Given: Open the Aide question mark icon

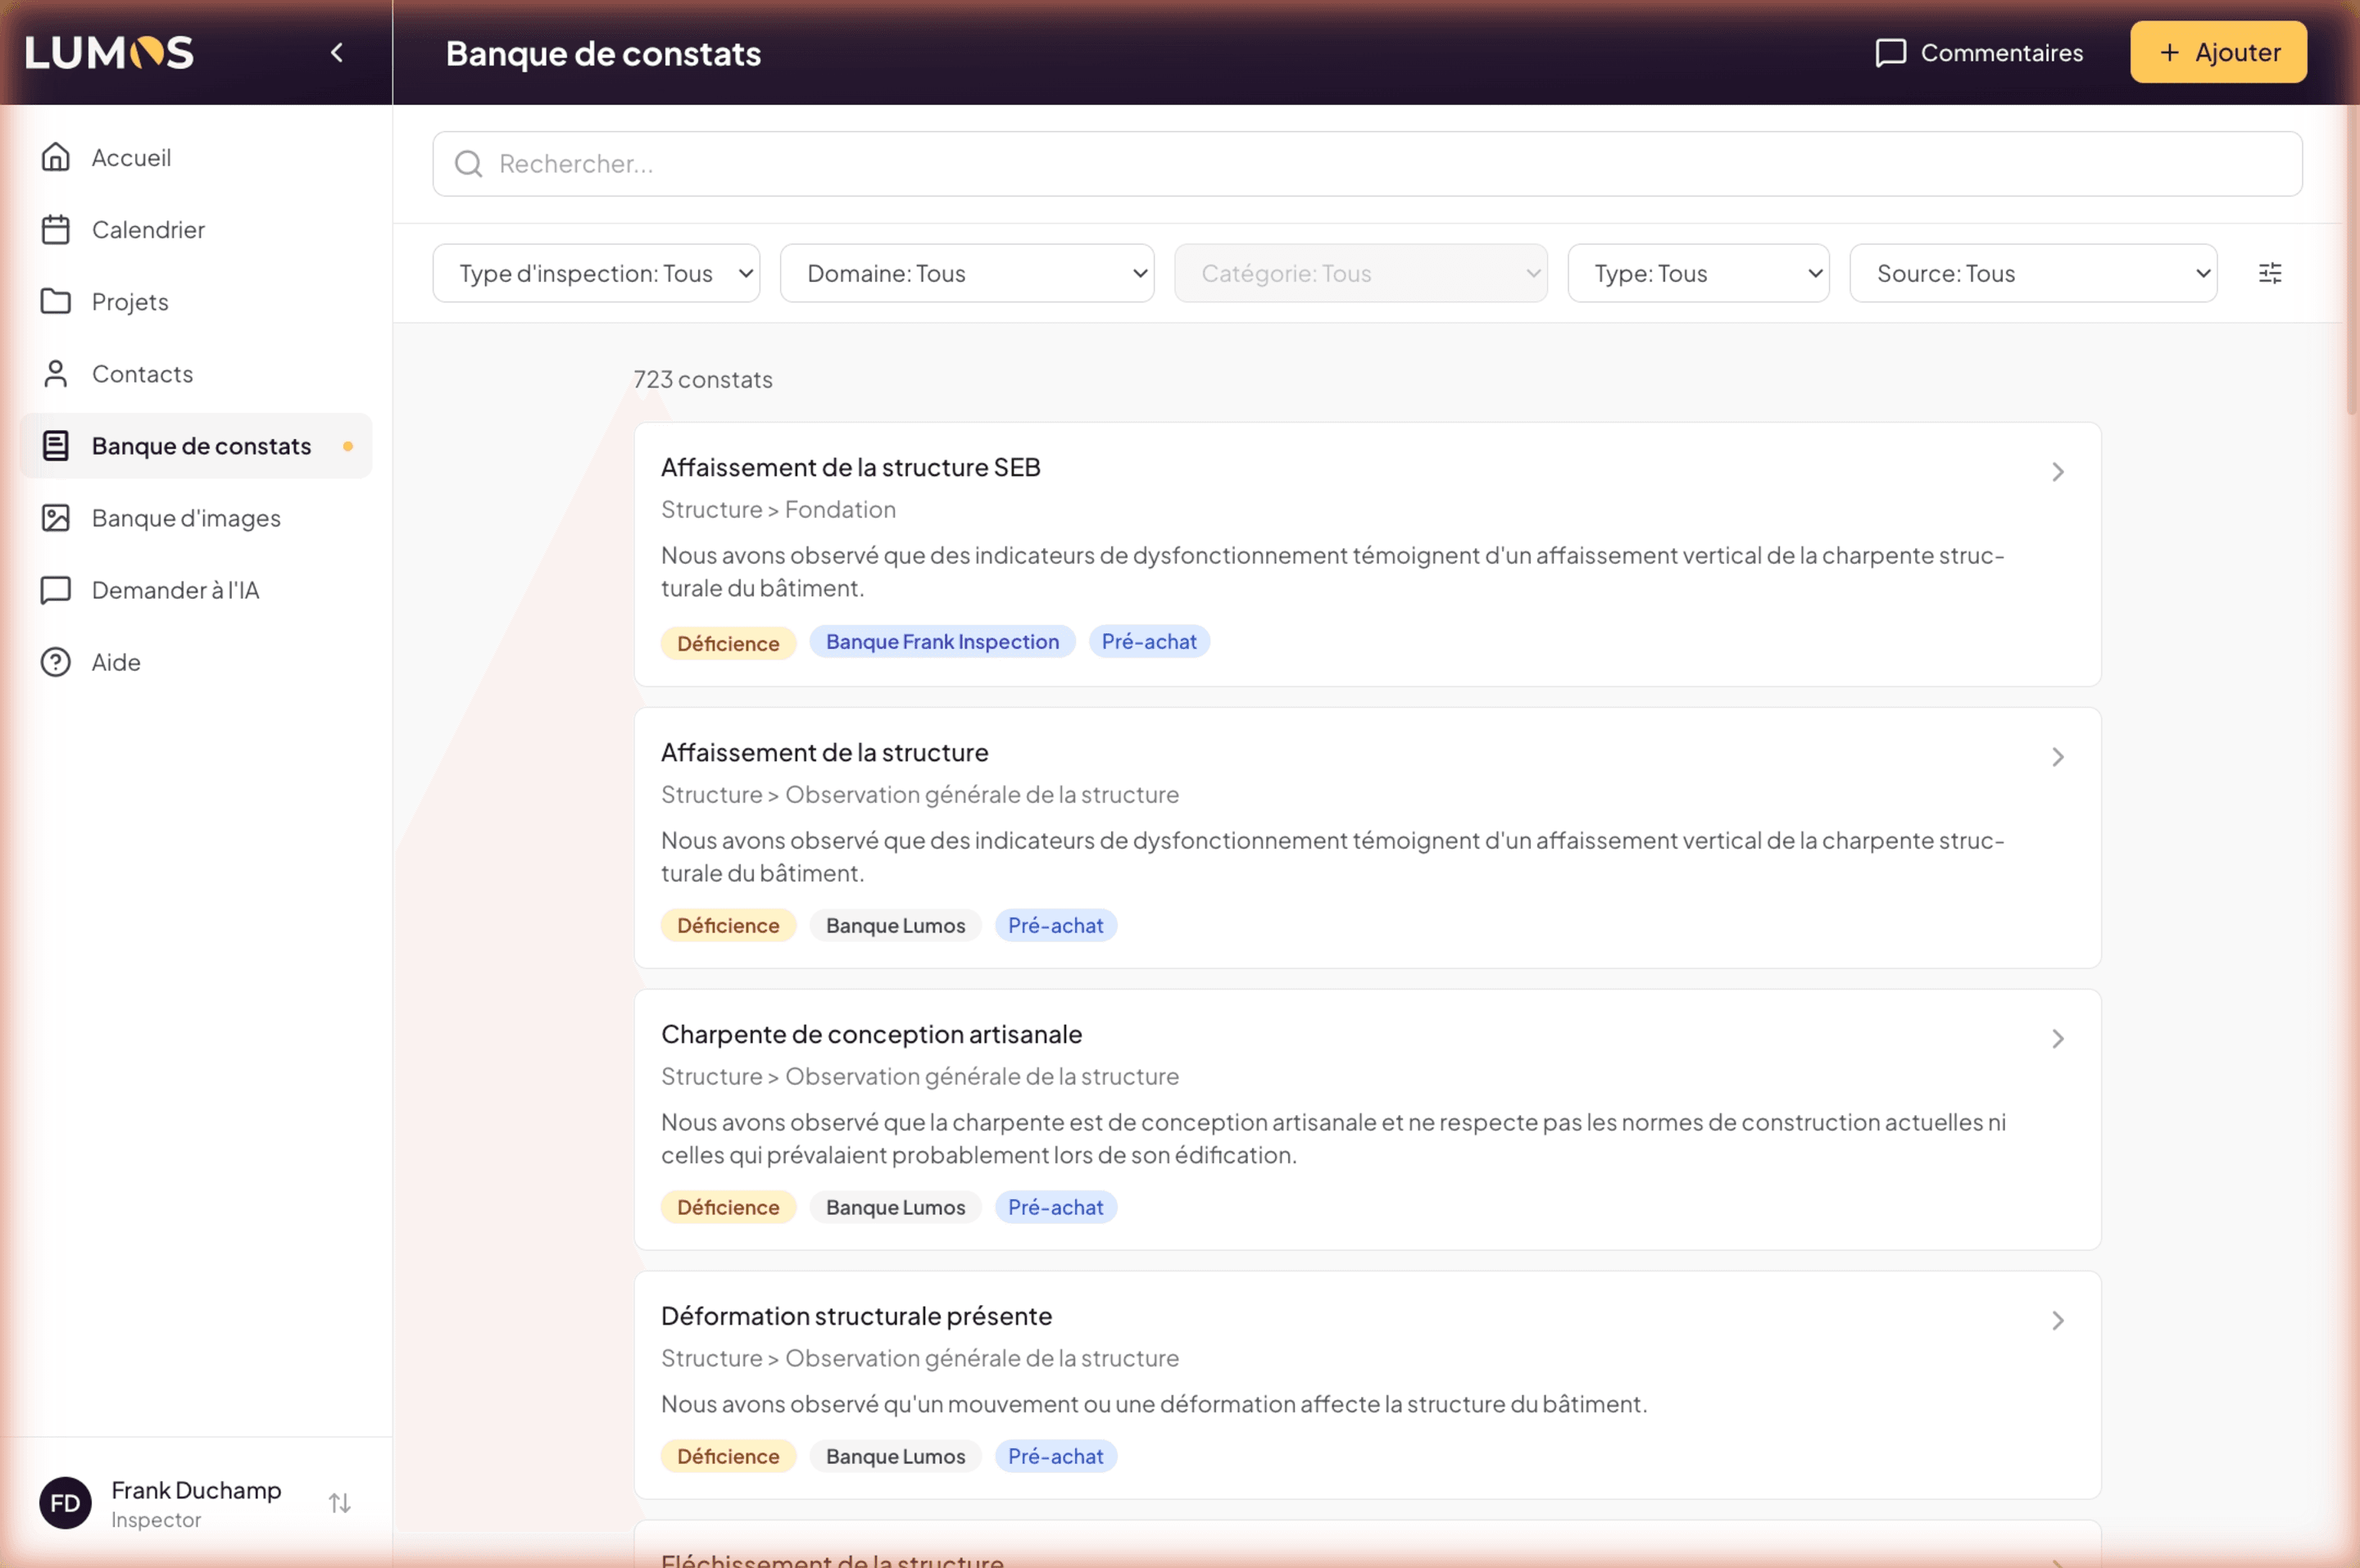Looking at the screenshot, I should (56, 662).
